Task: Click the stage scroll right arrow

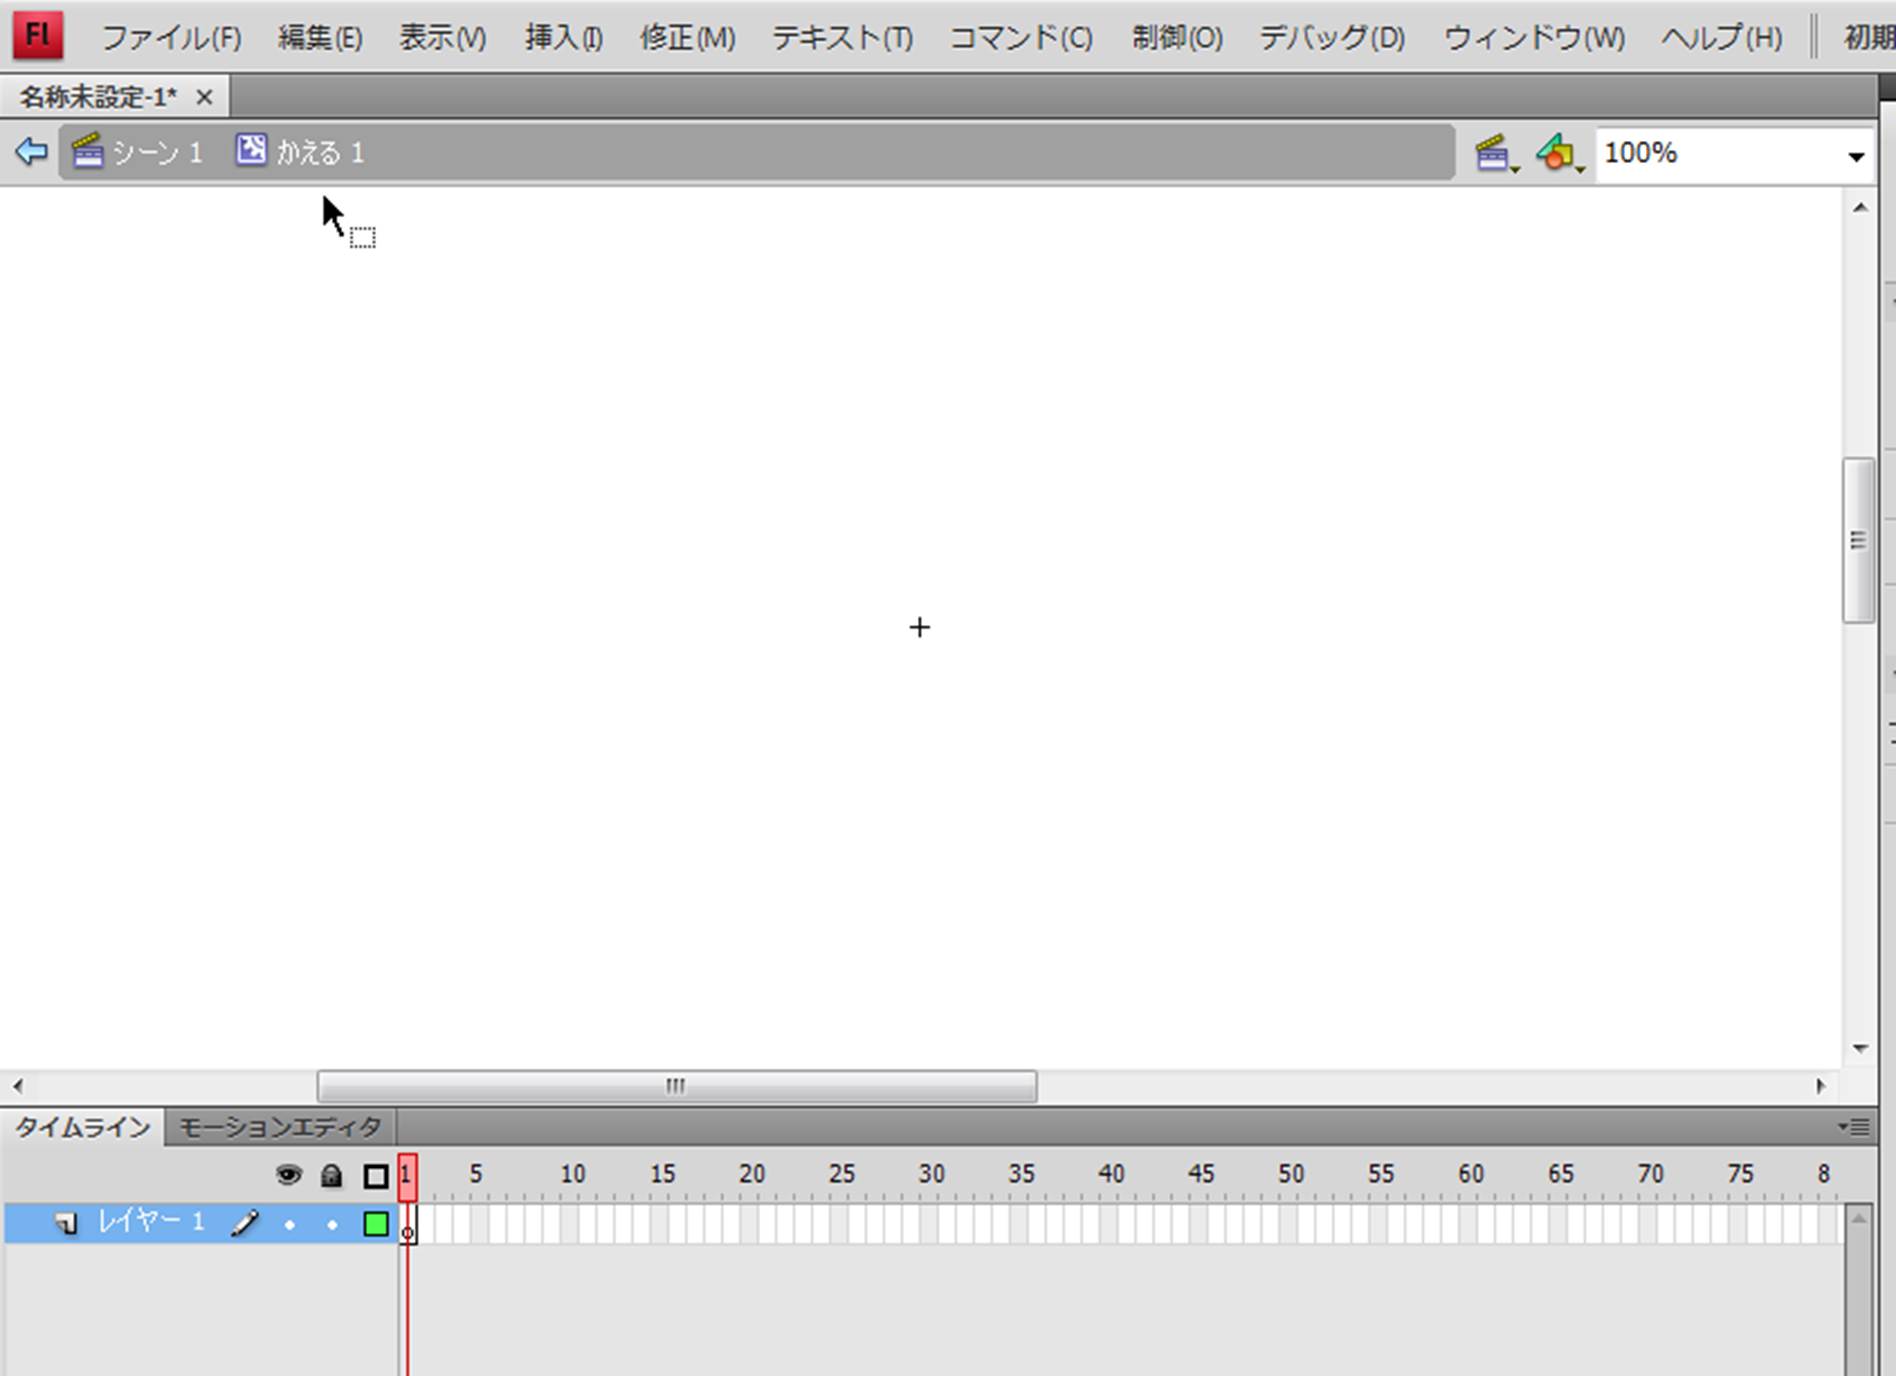Action: point(1820,1086)
